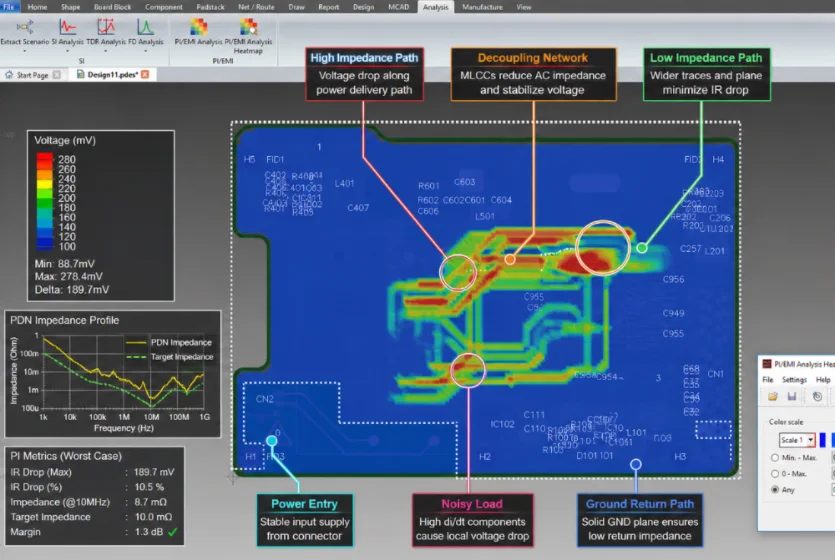The width and height of the screenshot is (835, 560).
Task: Click the H3 mounting hole label
Action: coord(680,457)
